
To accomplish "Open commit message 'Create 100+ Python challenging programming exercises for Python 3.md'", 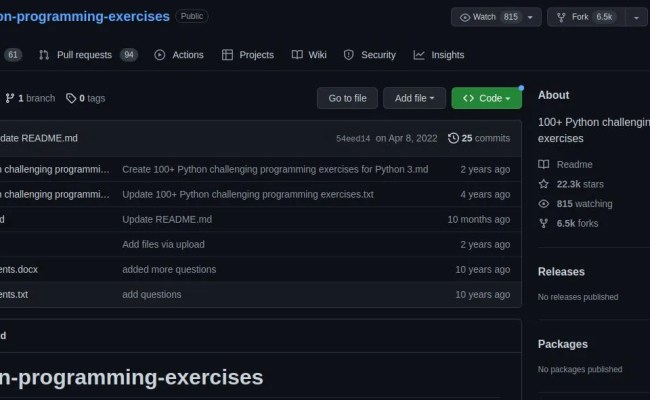I will click(275, 170).
